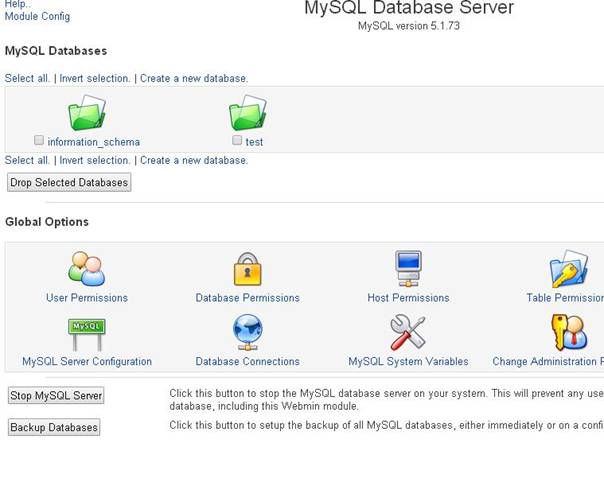Click the MySQL Databases heading
This screenshot has width=604, height=482.
[x=56, y=51]
